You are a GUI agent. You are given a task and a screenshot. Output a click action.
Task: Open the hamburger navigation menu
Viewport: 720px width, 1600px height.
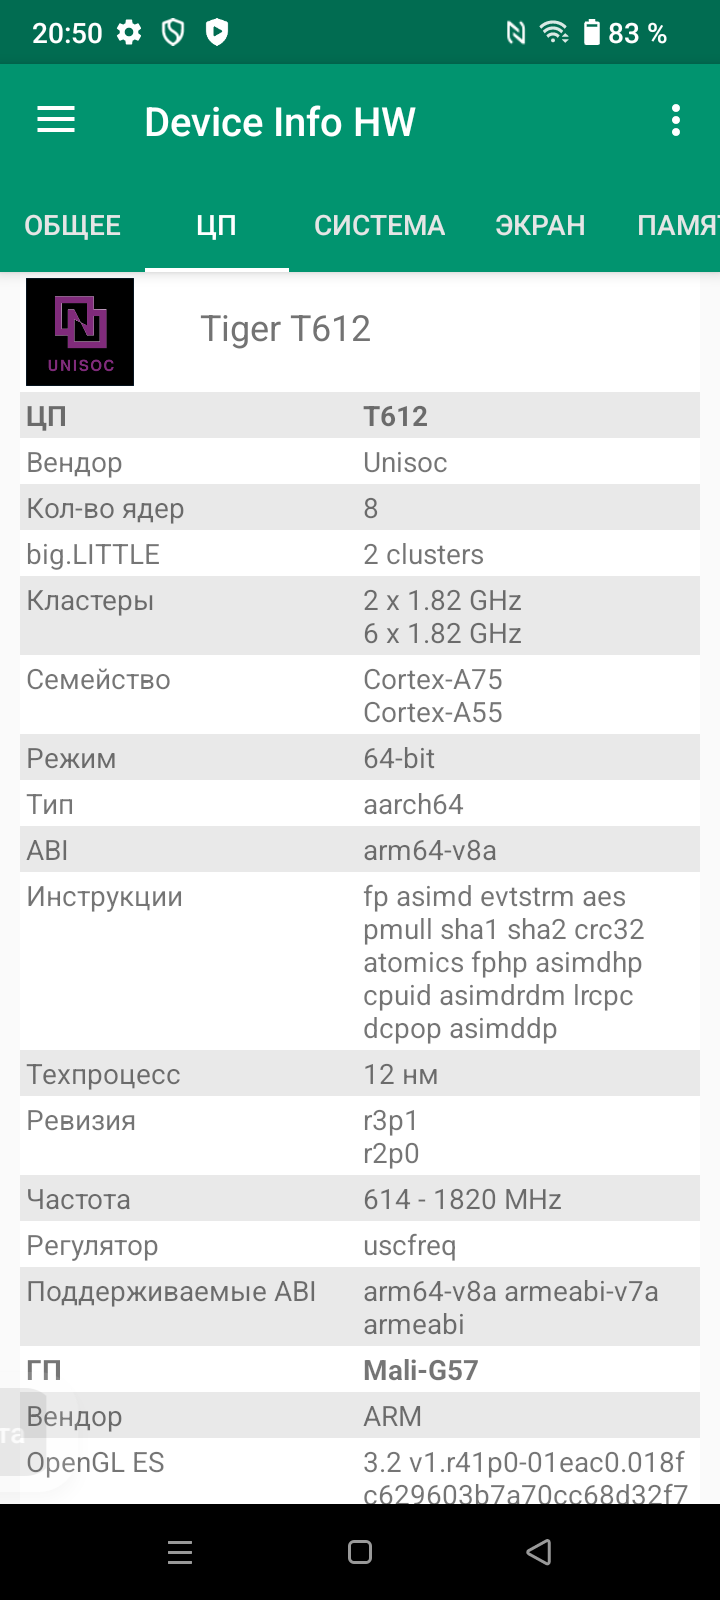56,121
